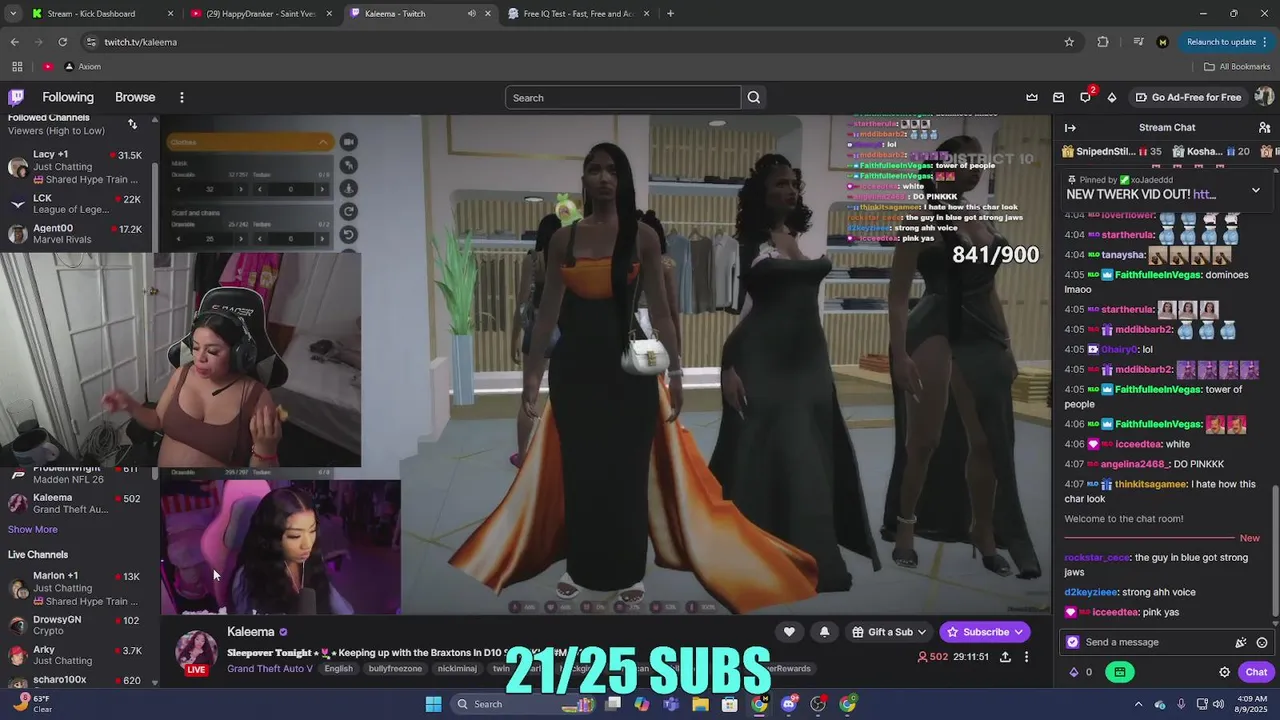1280x720 pixels.
Task: Open Marlon +1 live channel
Action: tap(76, 588)
